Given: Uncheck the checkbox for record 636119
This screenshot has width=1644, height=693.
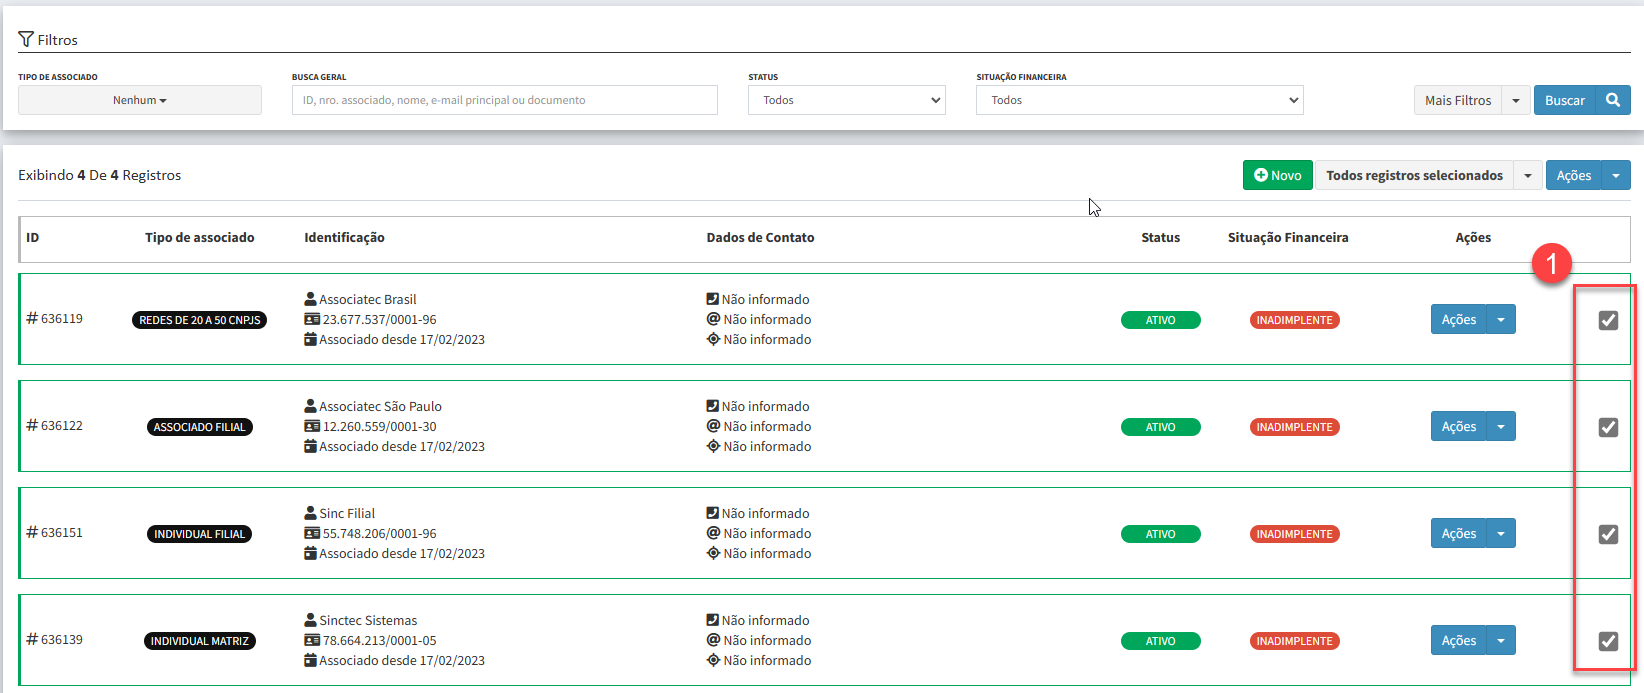Looking at the screenshot, I should [1608, 320].
